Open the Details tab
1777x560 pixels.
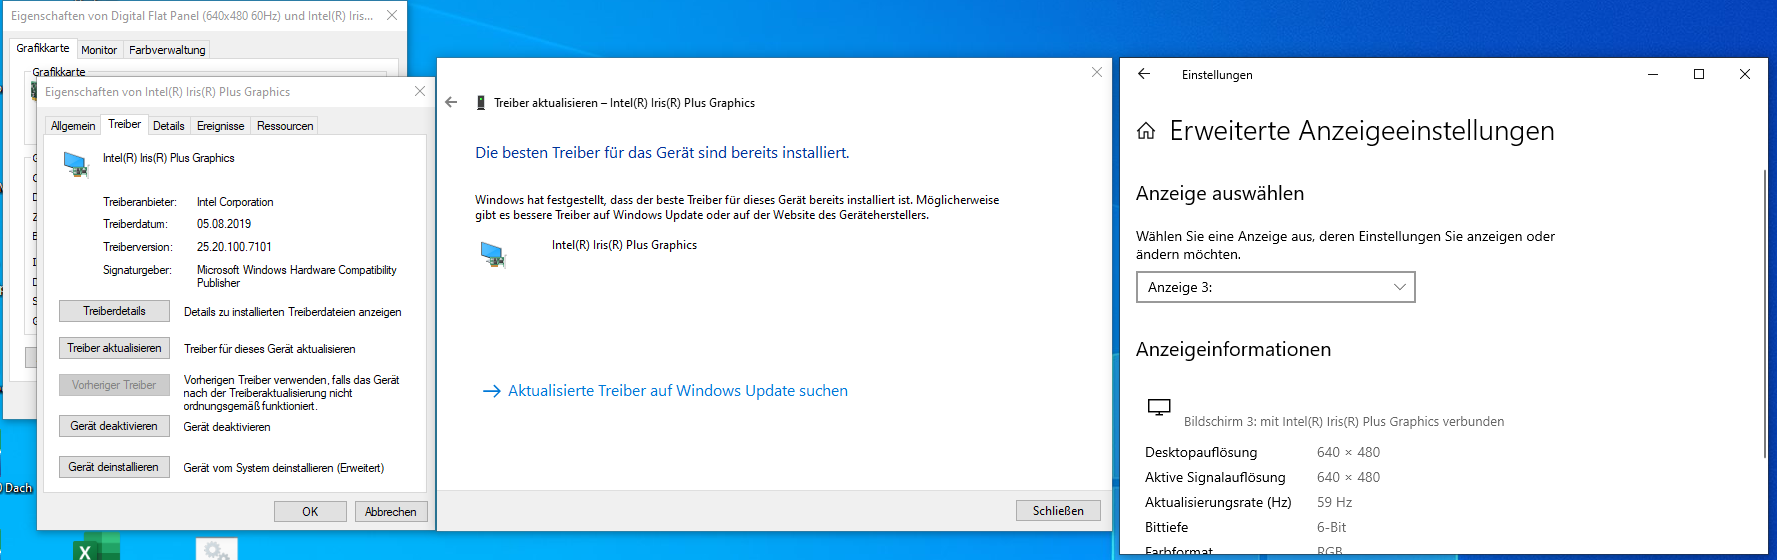click(x=169, y=126)
